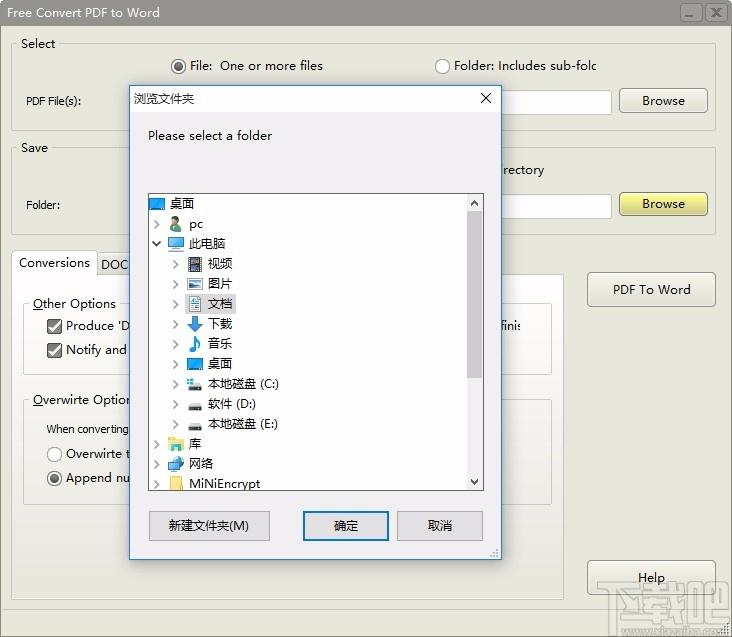Click the 库 libraries icon
Screen dimensions: 732x637
click(x=176, y=444)
